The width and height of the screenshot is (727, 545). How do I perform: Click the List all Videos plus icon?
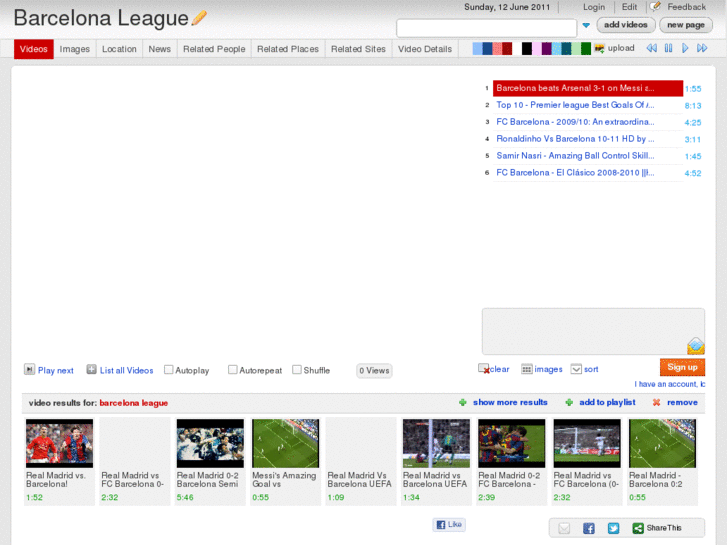click(91, 370)
